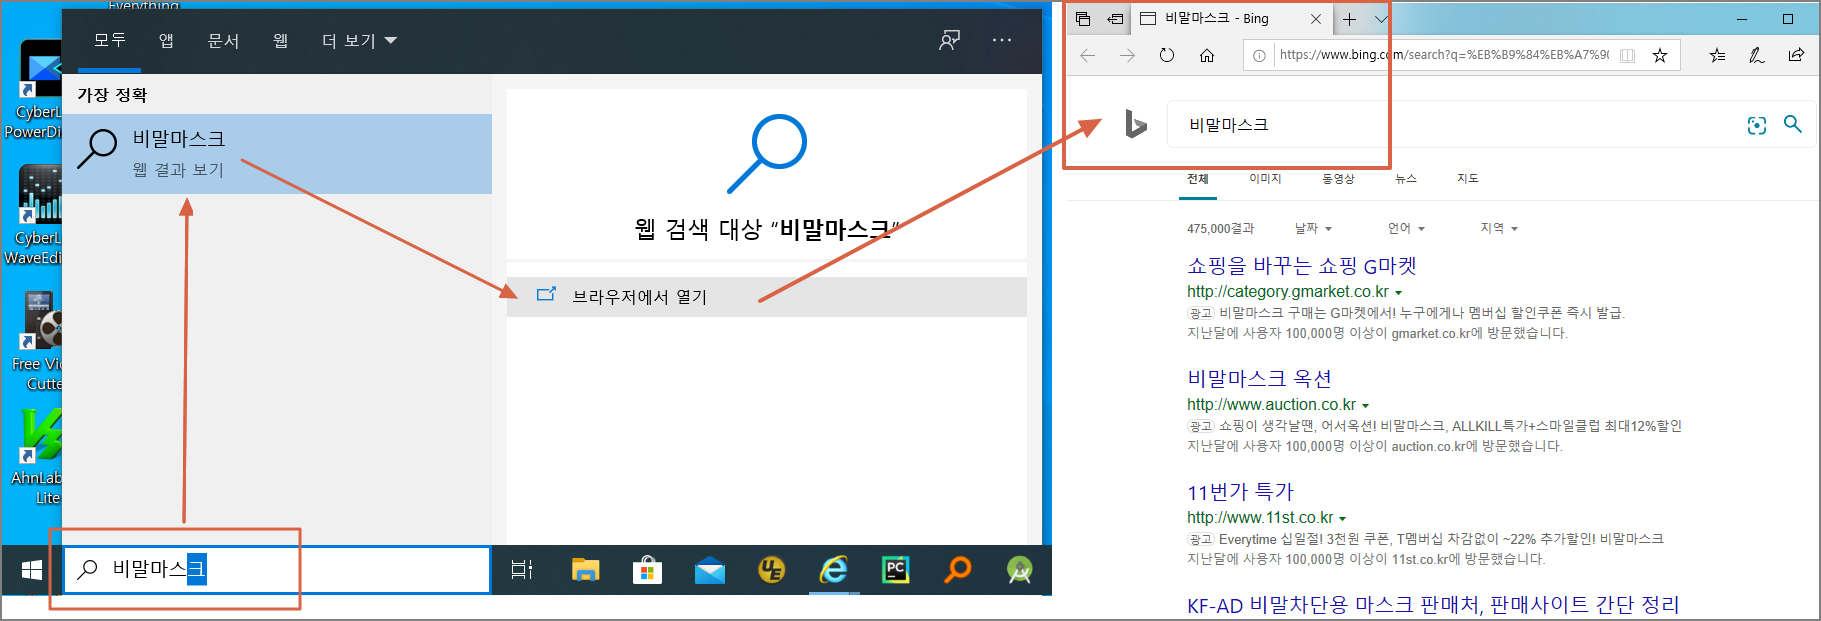Expand arrow next to category.gmarket.co.kr URL

[1398, 293]
